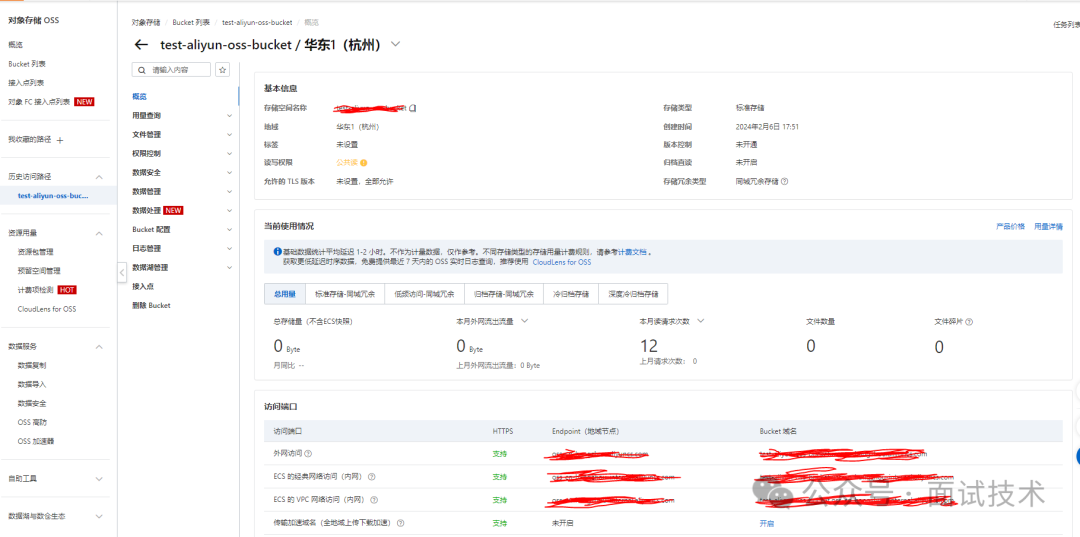Select test-aliyun-oss-buc... history path
The image size is (1080, 537).
pos(53,196)
